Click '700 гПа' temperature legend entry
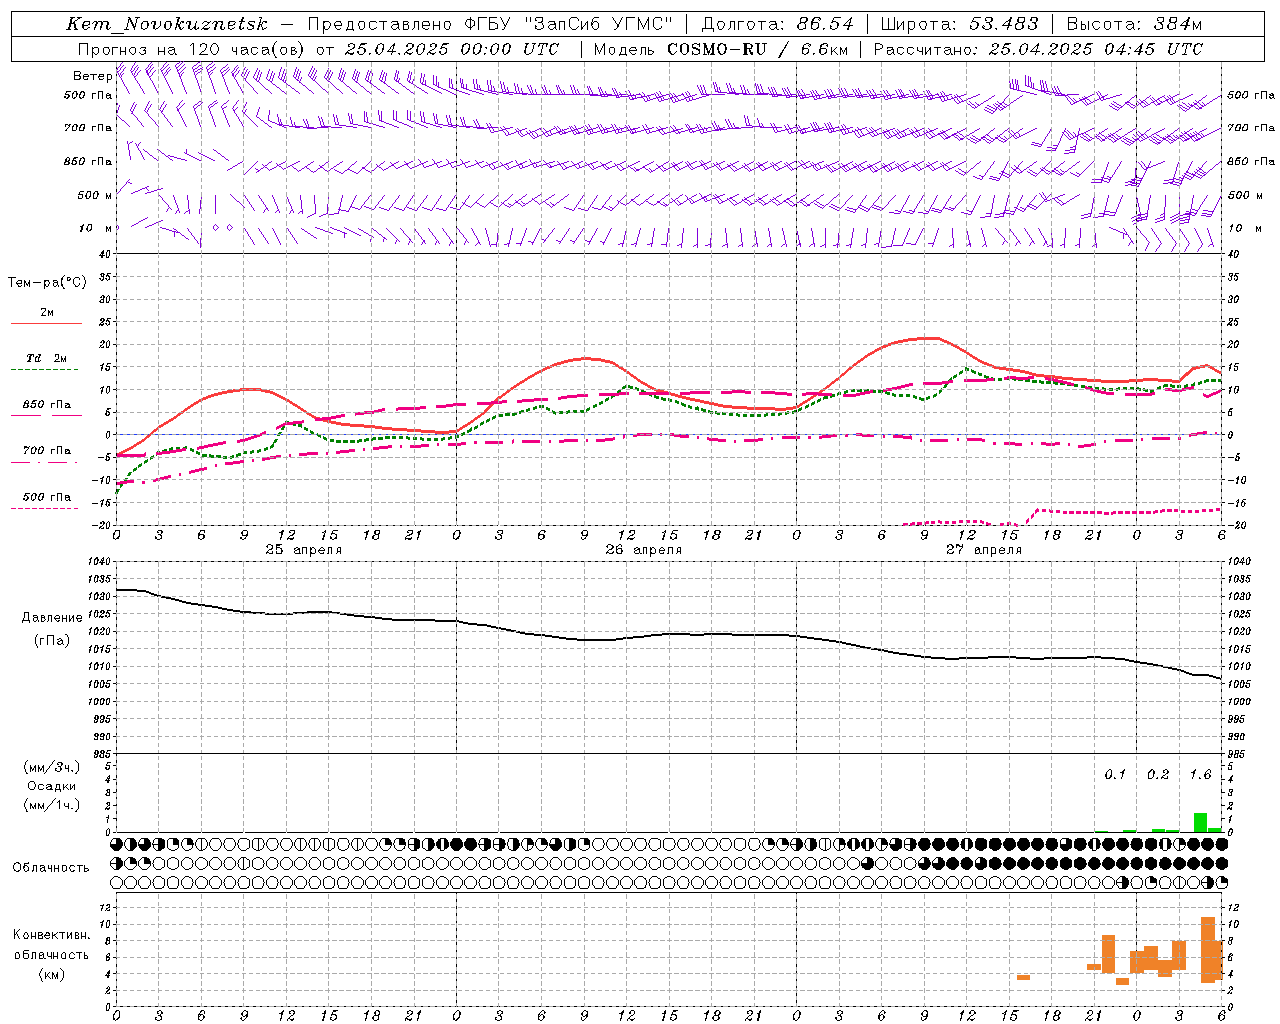This screenshot has width=1280, height=1024. 47,451
